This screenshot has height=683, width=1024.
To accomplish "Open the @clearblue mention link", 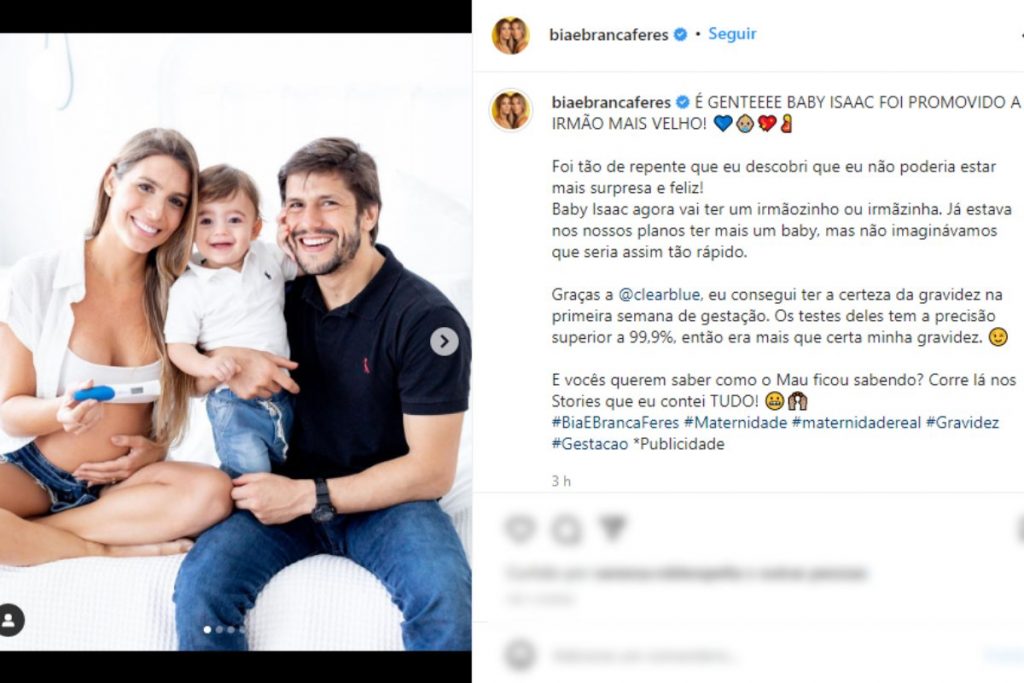I will (x=660, y=294).
